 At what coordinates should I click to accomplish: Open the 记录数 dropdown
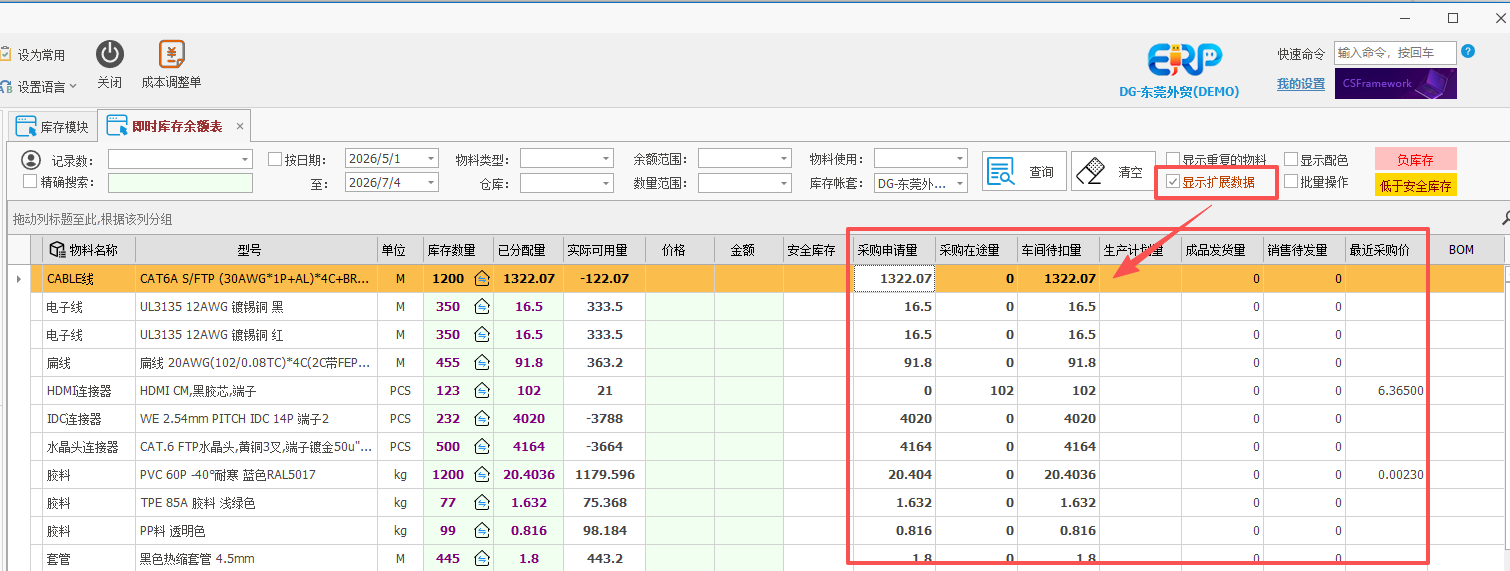click(x=245, y=159)
